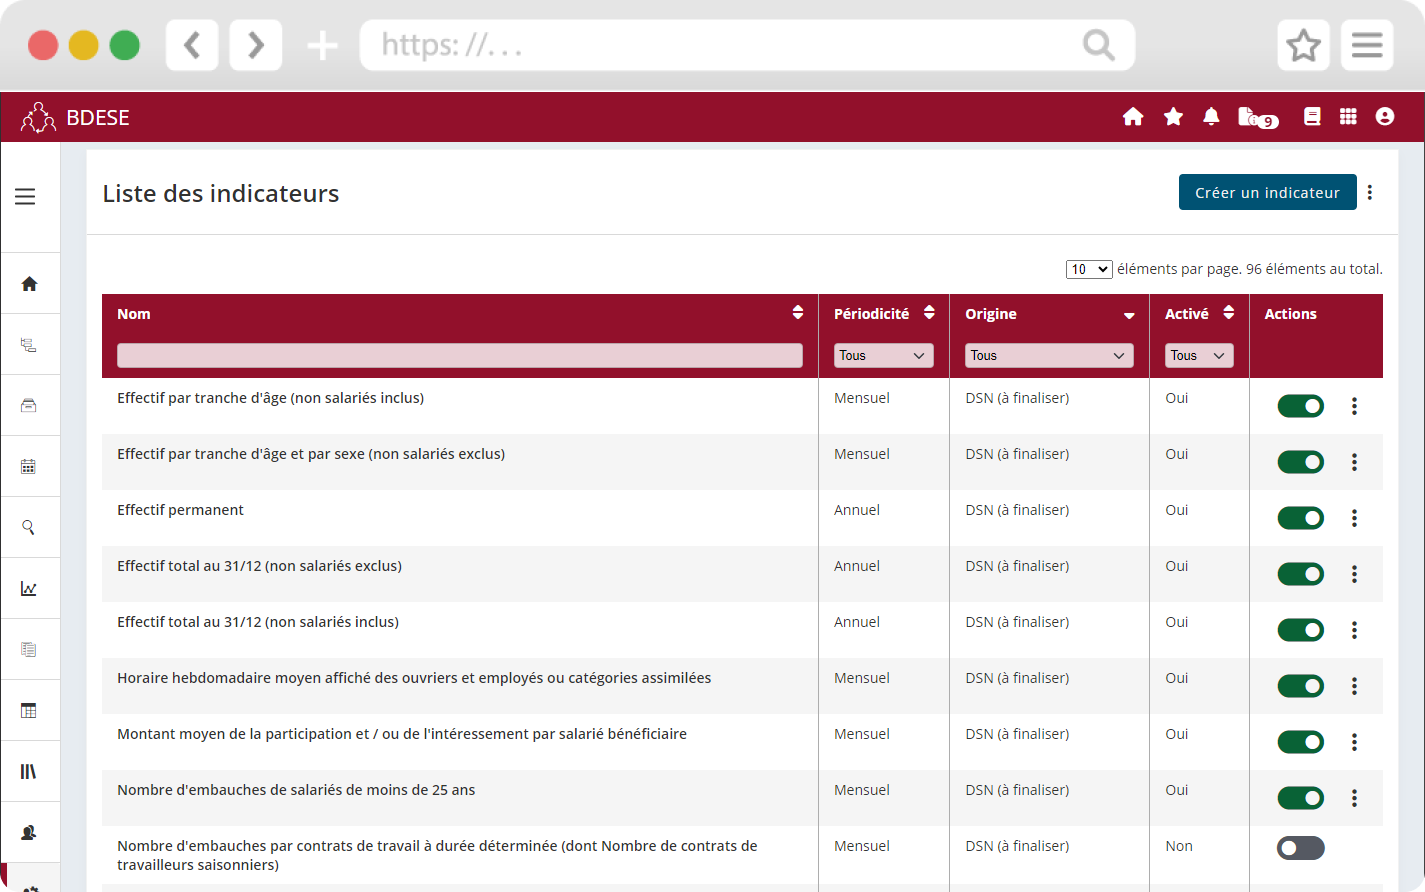Screen dimensions: 1425x892
Task: Open favorites star in the BDESE header
Action: coord(1173,117)
